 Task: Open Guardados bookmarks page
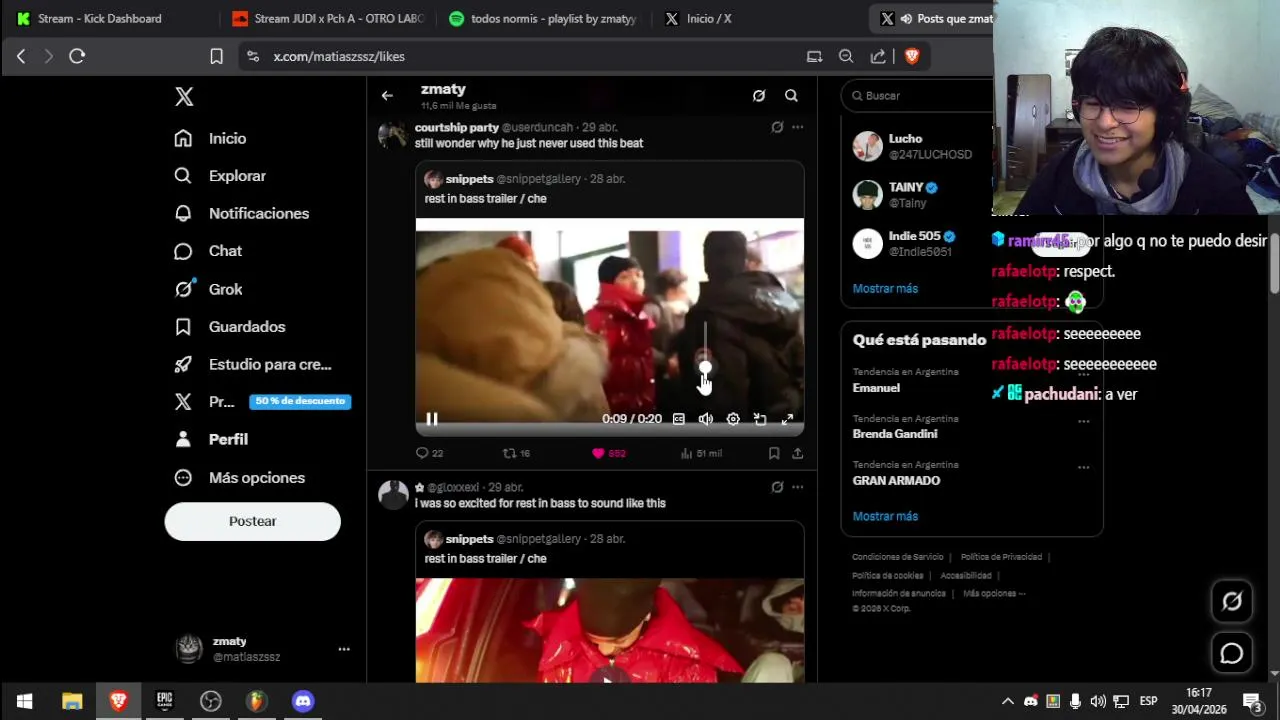point(229,327)
